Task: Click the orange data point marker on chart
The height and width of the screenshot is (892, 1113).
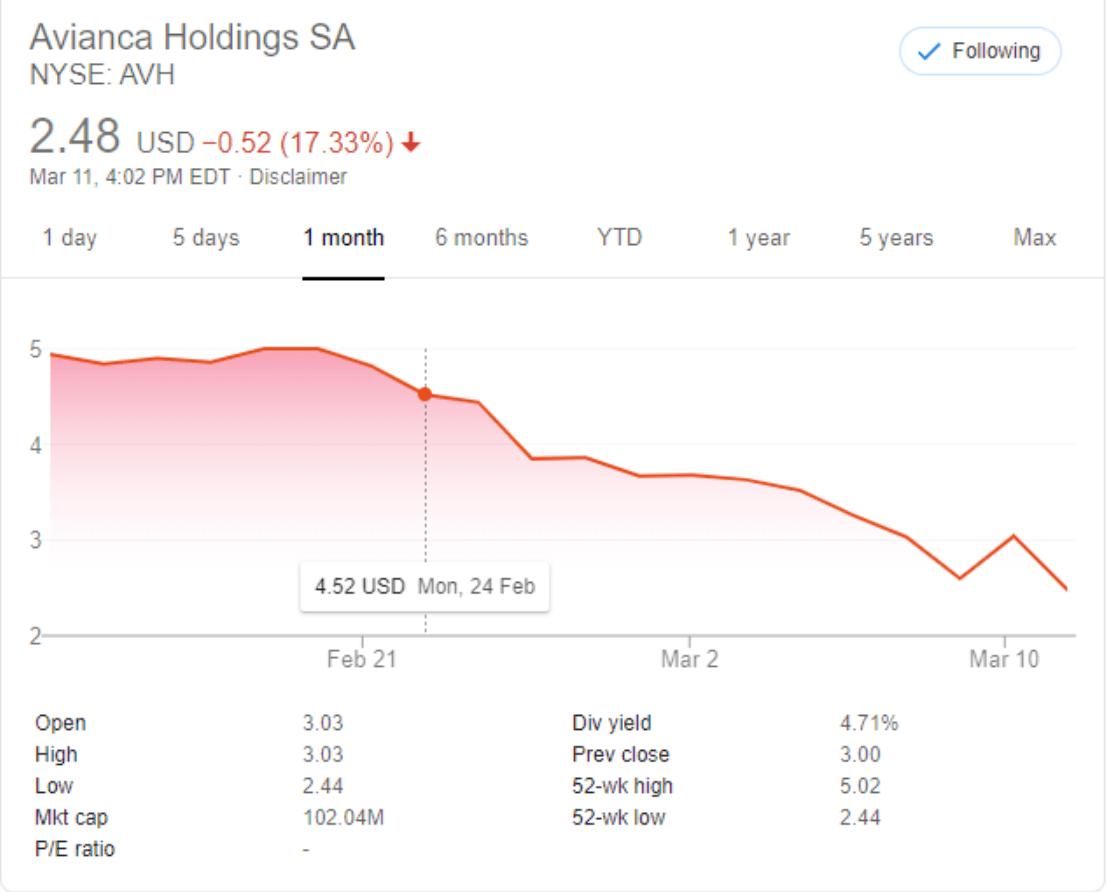Action: (425, 394)
